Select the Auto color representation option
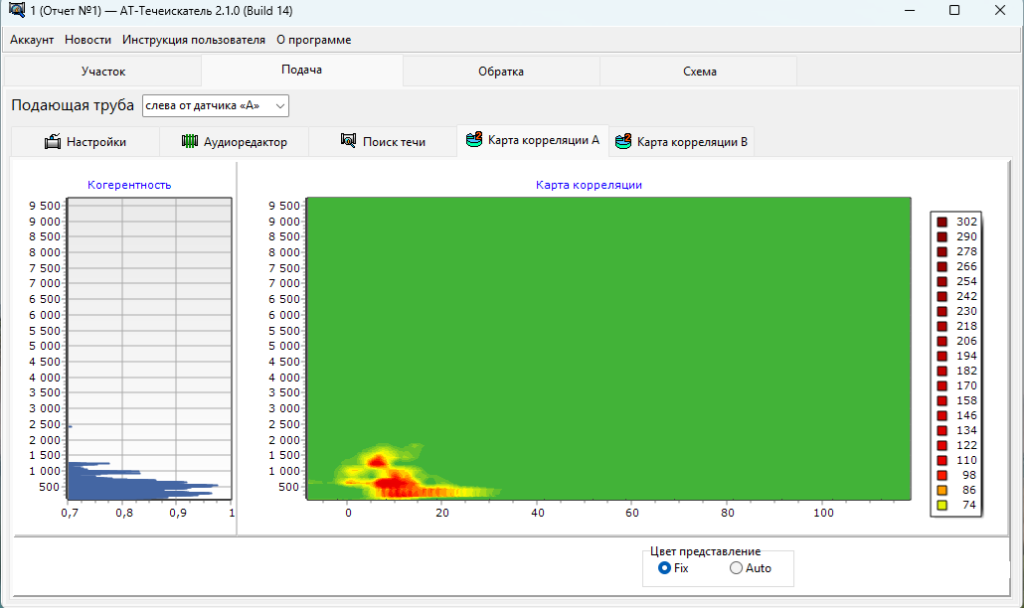The image size is (1024, 608). [x=736, y=568]
